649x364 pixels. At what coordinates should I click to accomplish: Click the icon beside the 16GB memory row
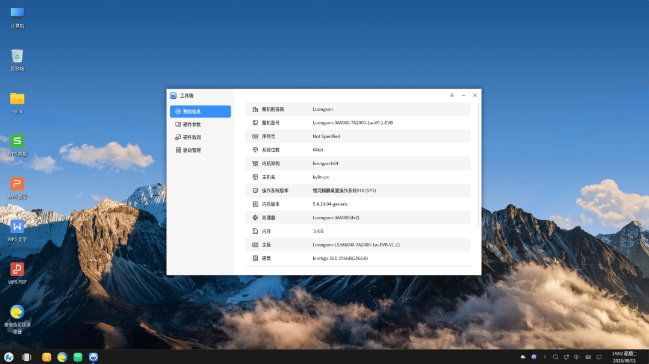tap(255, 231)
